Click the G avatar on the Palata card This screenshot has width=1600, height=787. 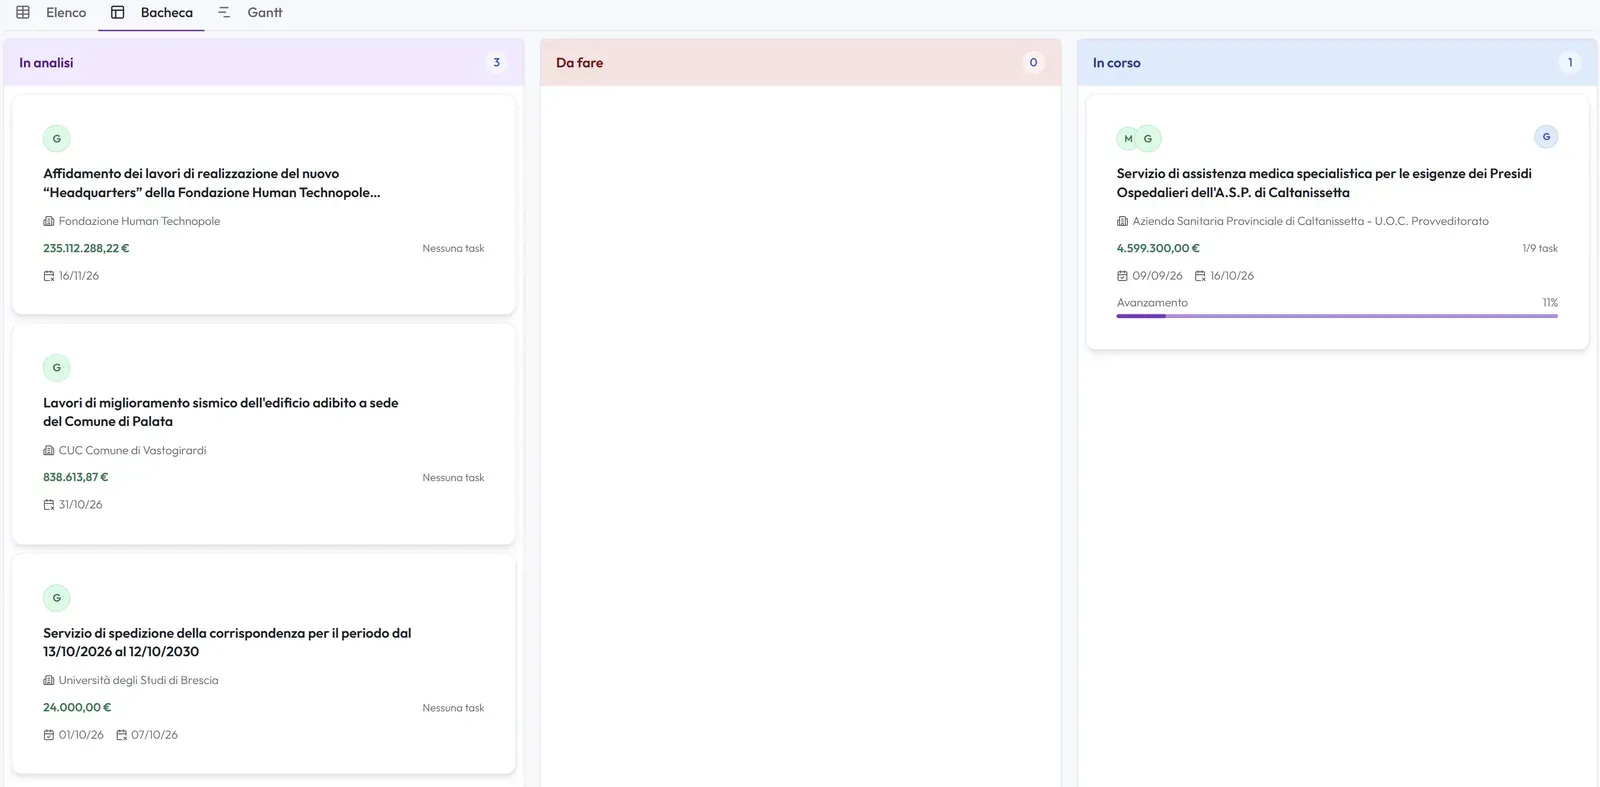(57, 368)
